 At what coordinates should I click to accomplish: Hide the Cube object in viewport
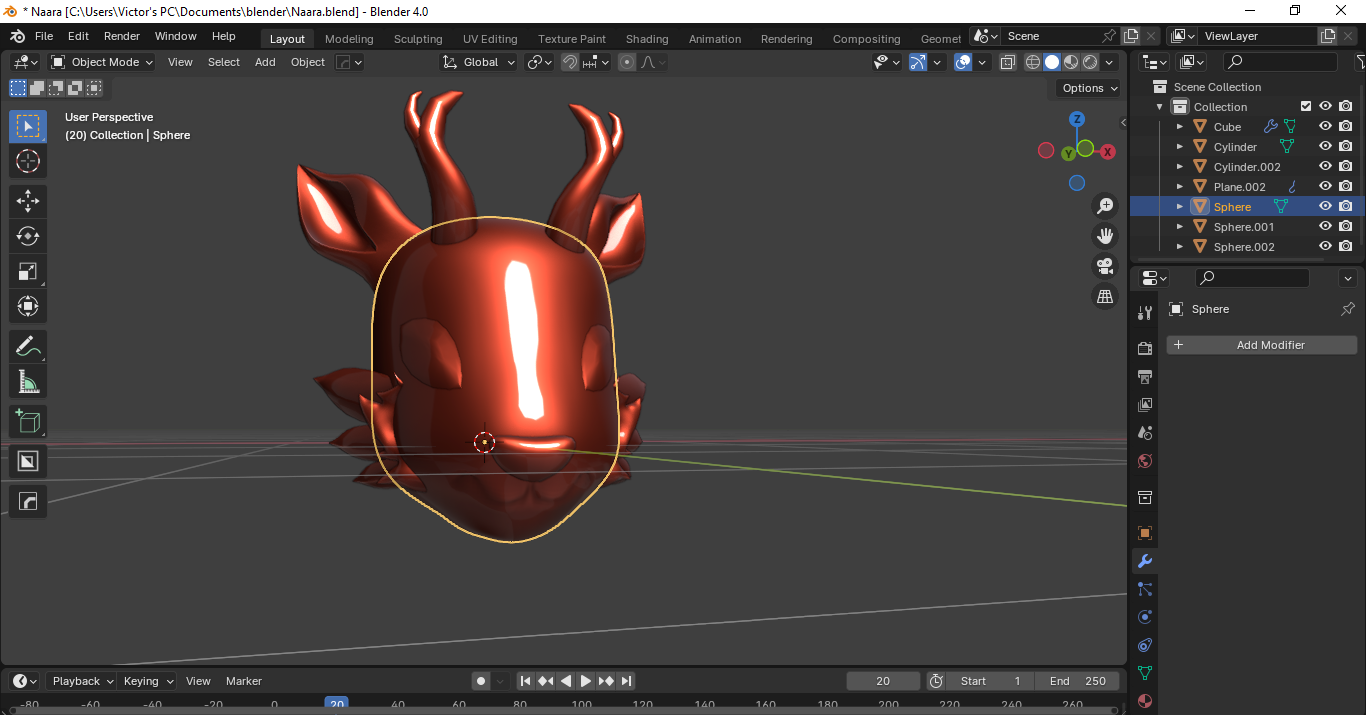coord(1325,126)
